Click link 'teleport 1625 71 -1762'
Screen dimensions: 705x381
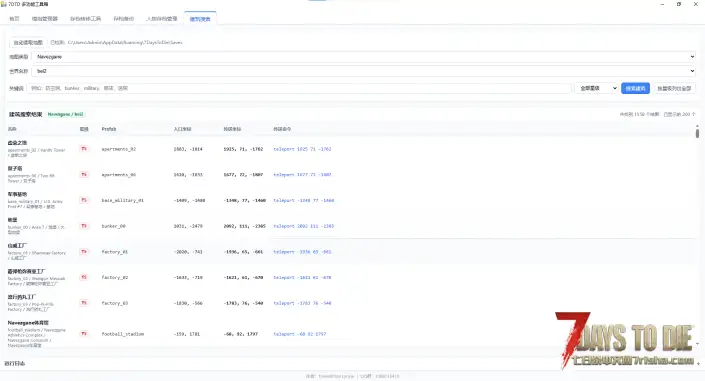point(302,149)
